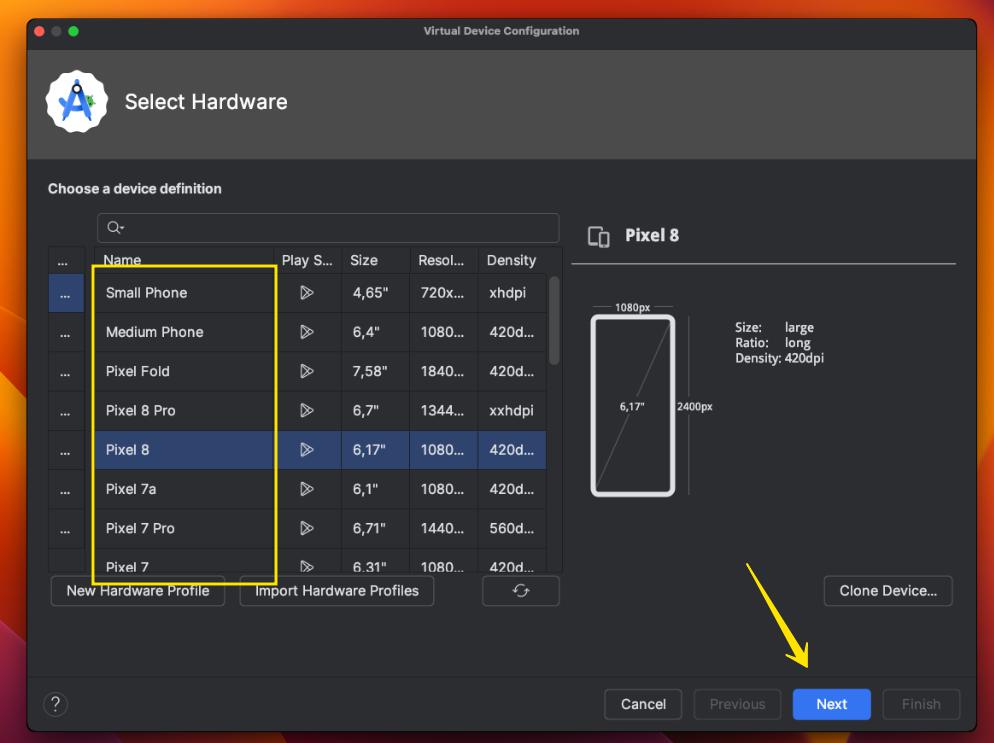994x743 pixels.
Task: Click the phone preview outline diagram
Action: coord(633,406)
